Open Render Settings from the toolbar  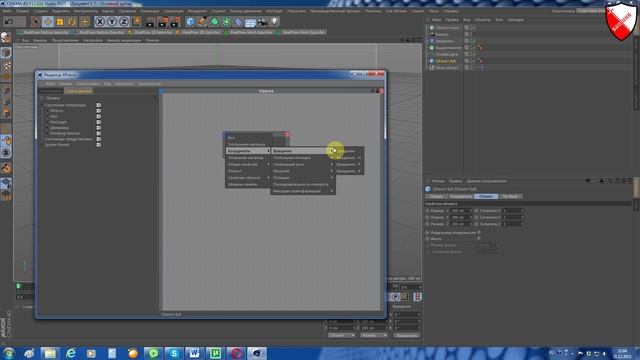[x=175, y=21]
